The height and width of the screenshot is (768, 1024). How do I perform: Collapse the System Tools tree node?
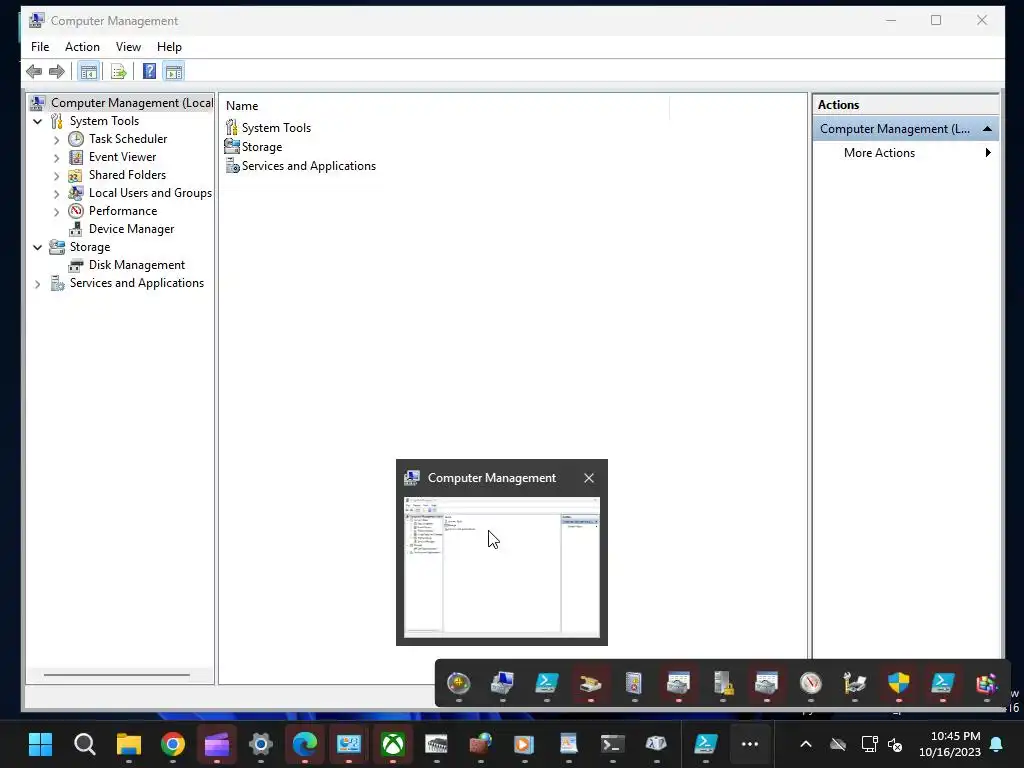(x=37, y=121)
